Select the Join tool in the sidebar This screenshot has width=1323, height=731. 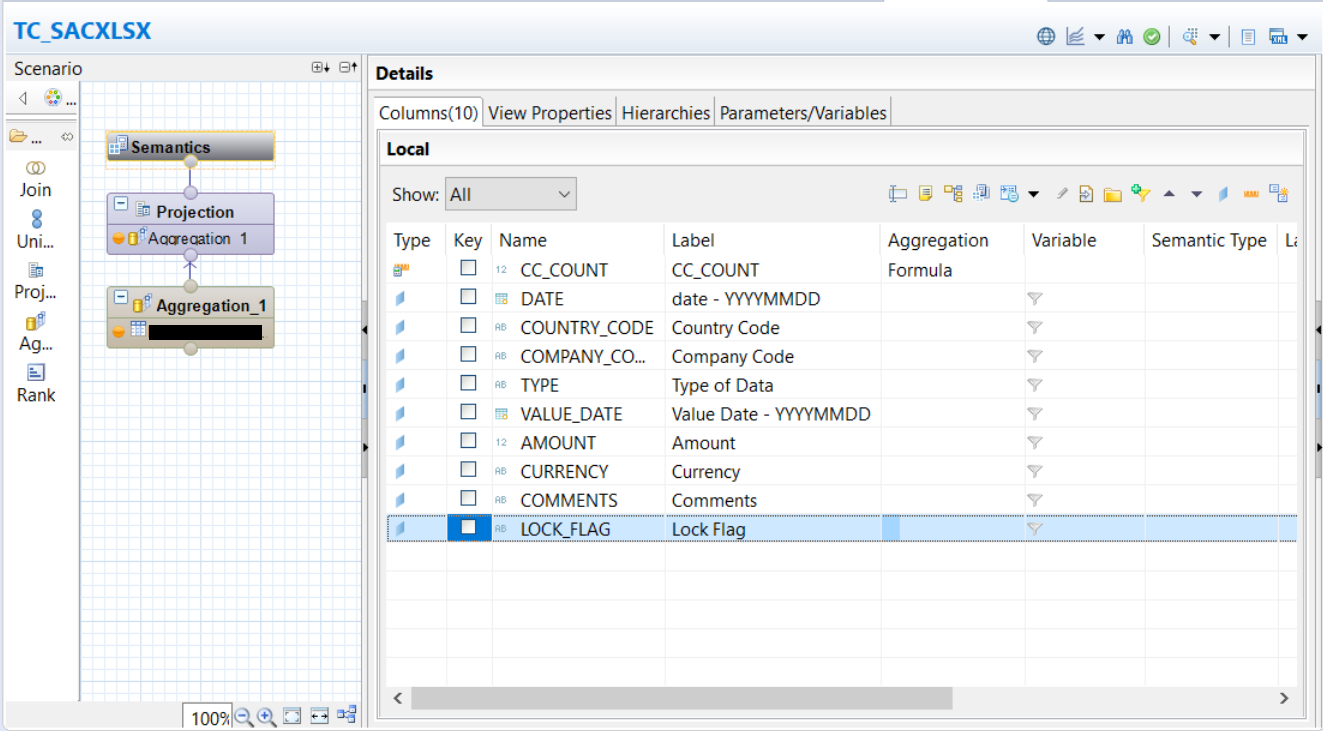[35, 178]
